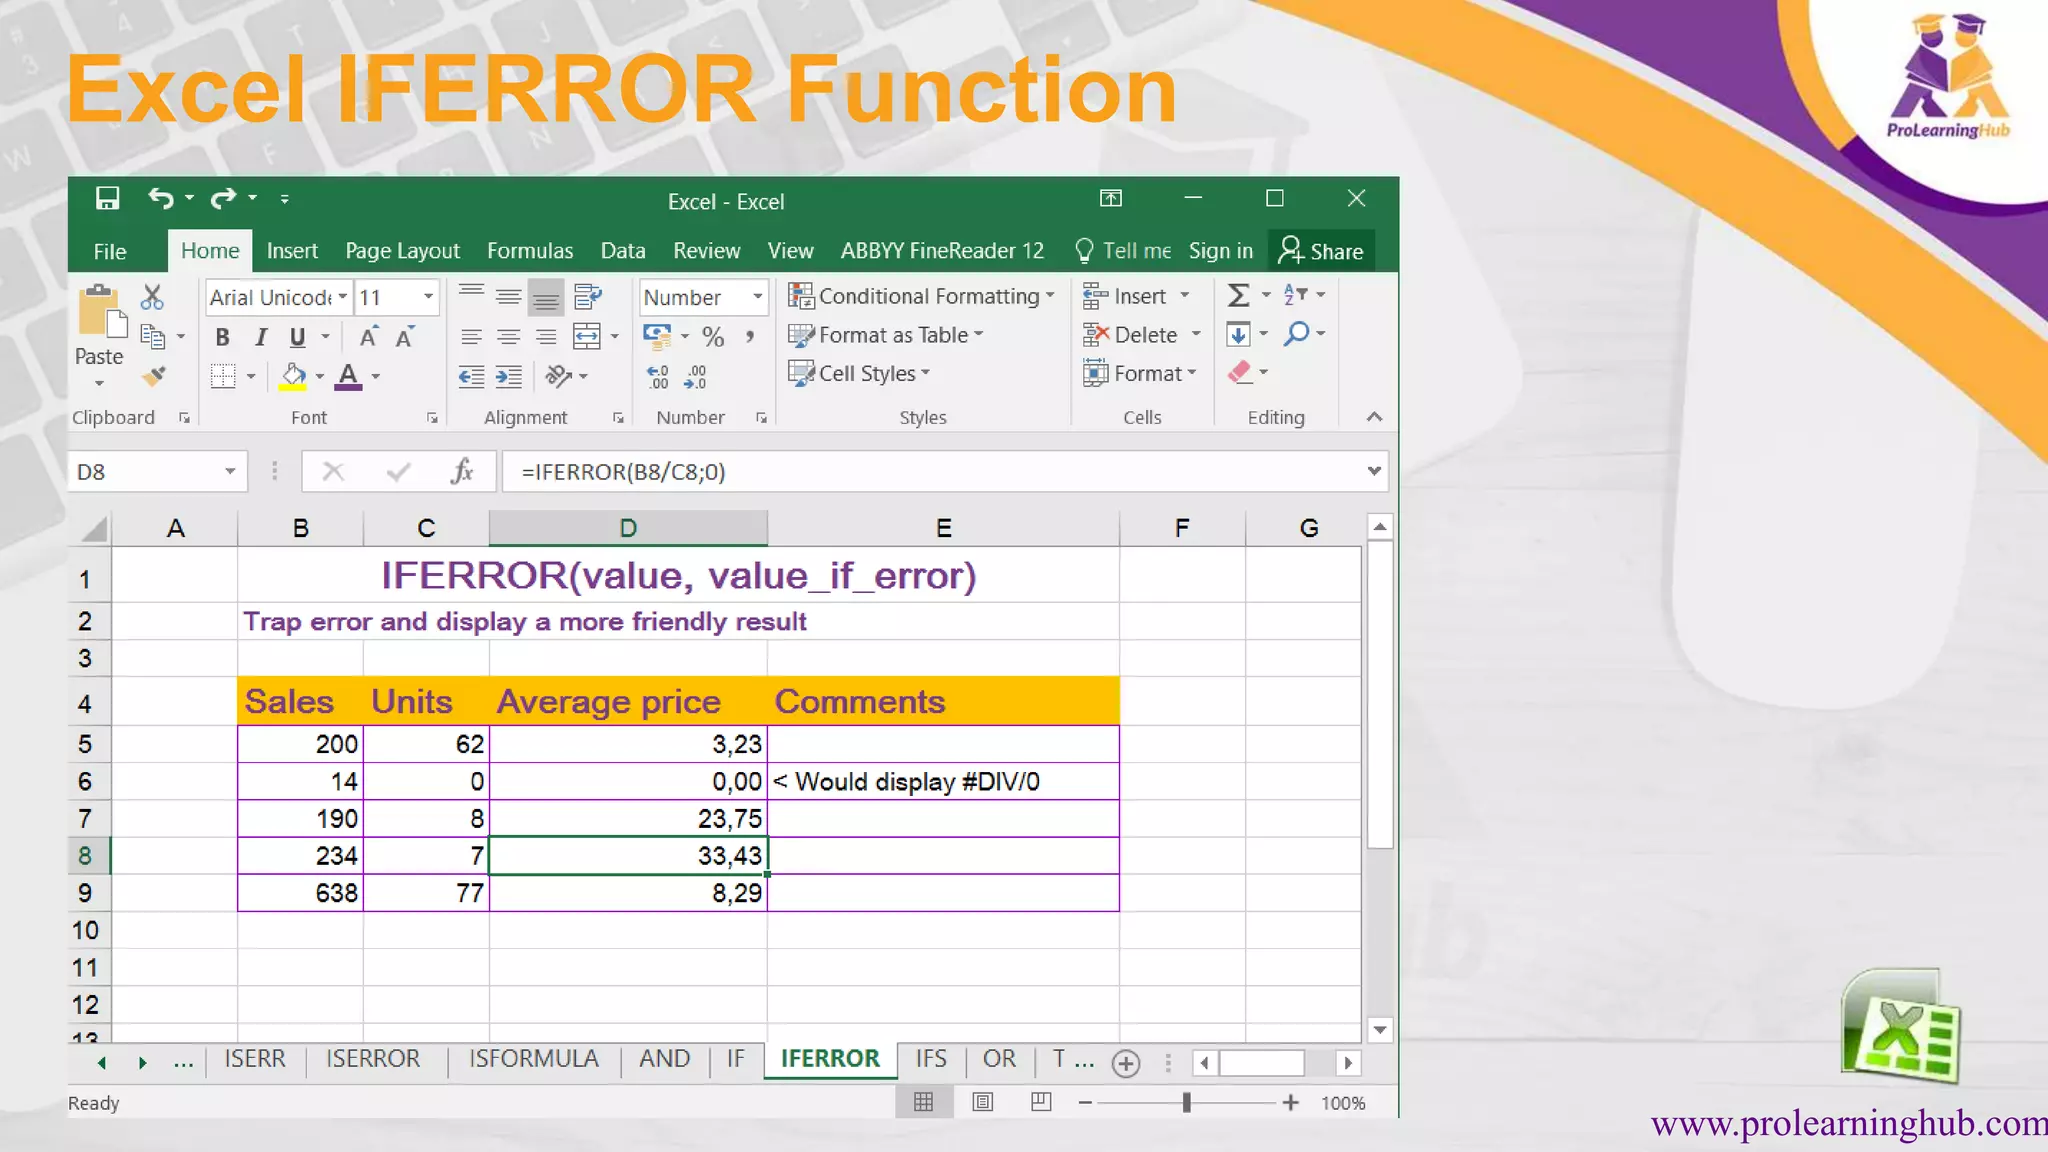This screenshot has height=1152, width=2048.
Task: Click the Merge & Center icon
Action: coord(587,337)
